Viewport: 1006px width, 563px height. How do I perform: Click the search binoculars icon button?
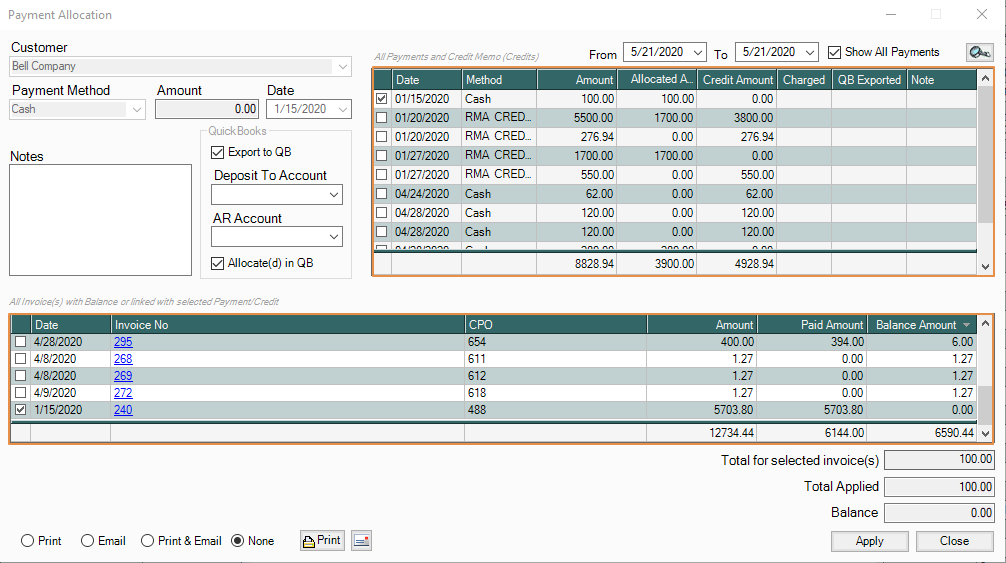pyautogui.click(x=979, y=52)
